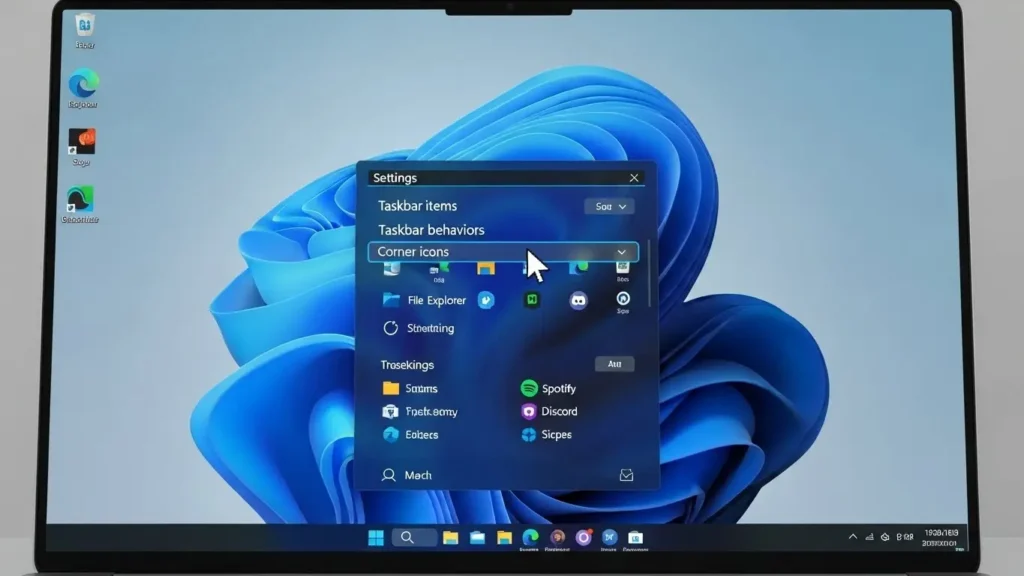Click the Taskbar items heading
This screenshot has width=1024, height=576.
tap(417, 206)
